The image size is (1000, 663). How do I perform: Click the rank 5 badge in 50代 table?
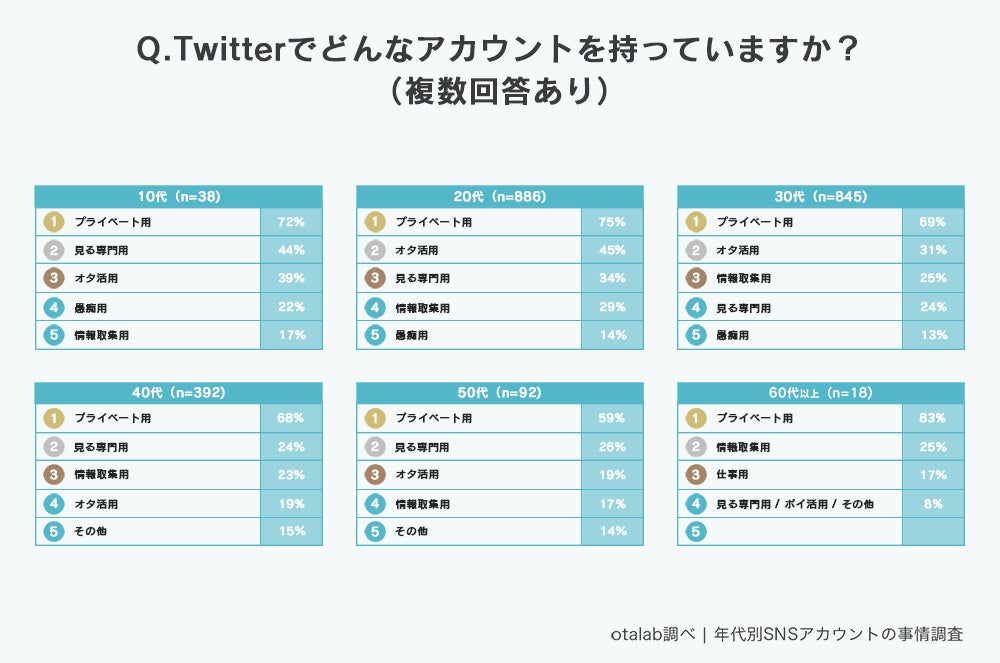[374, 532]
